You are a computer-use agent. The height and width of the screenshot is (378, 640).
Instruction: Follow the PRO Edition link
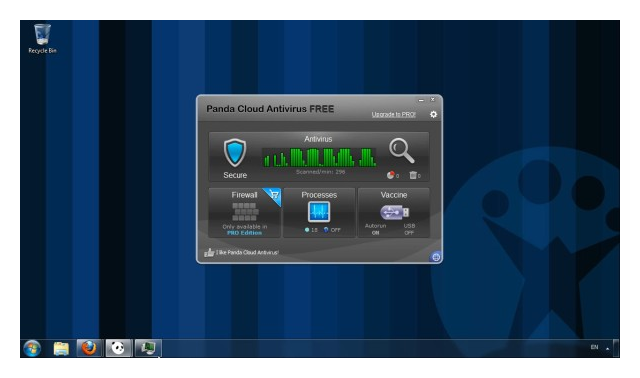point(244,233)
